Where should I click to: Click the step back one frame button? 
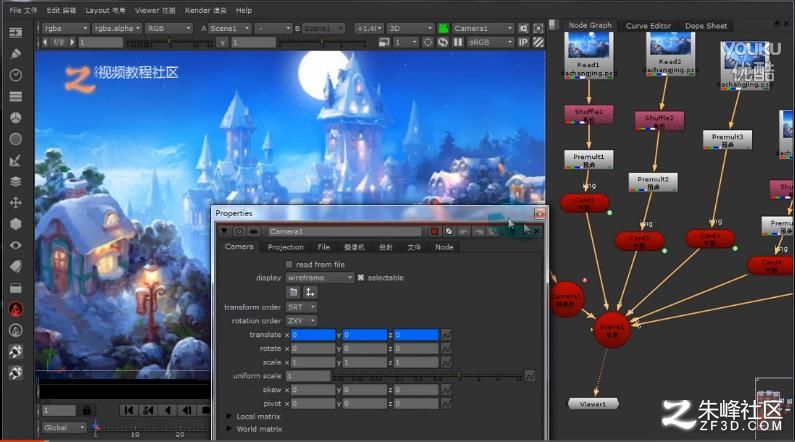click(x=186, y=410)
